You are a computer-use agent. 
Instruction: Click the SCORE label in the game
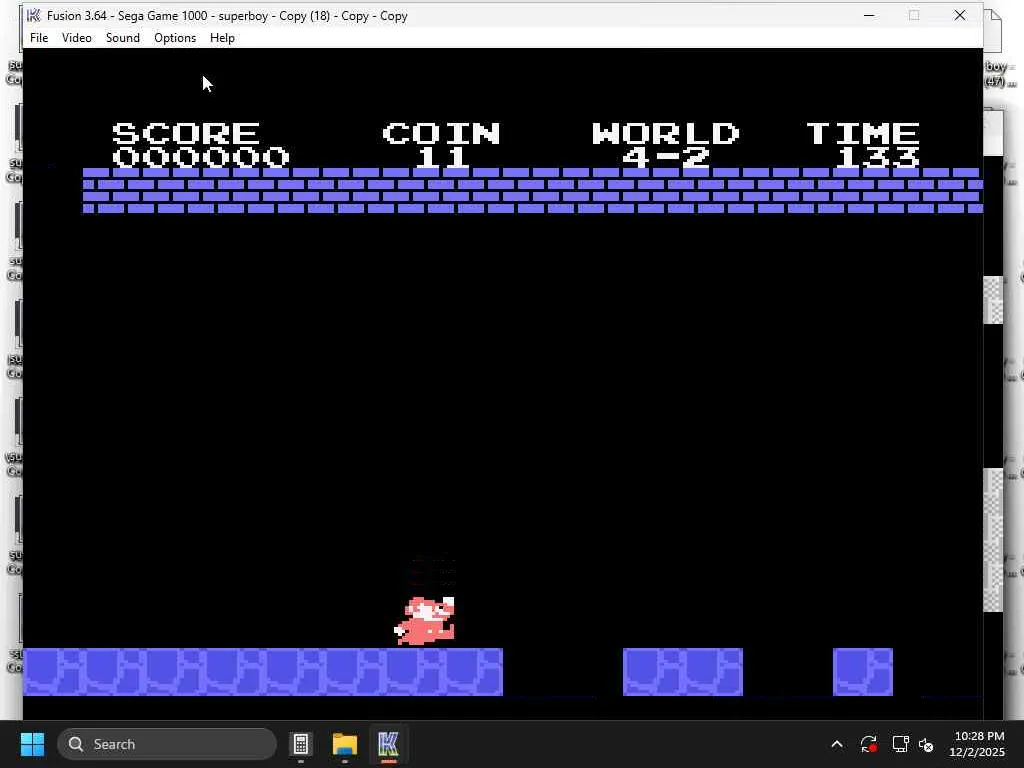click(186, 133)
